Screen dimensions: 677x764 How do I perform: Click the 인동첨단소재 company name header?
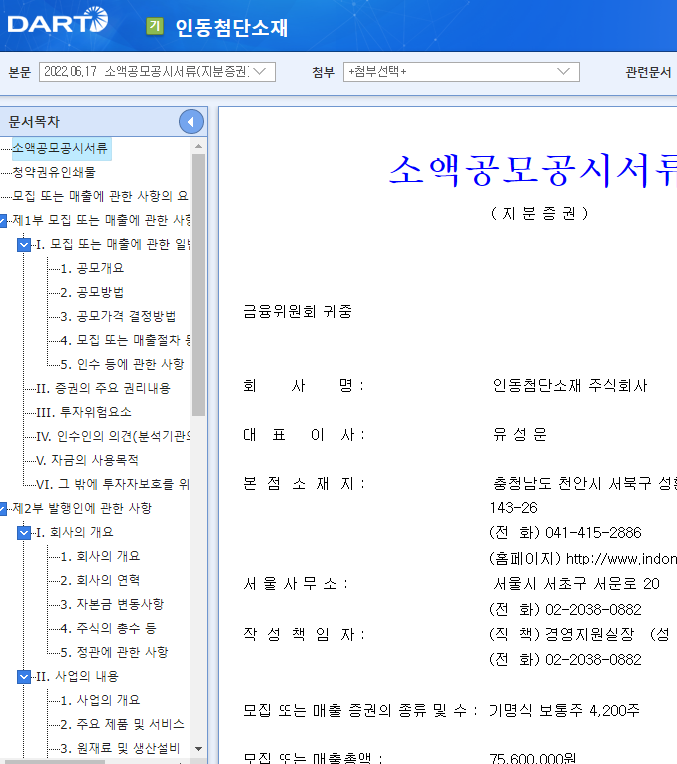tap(232, 27)
